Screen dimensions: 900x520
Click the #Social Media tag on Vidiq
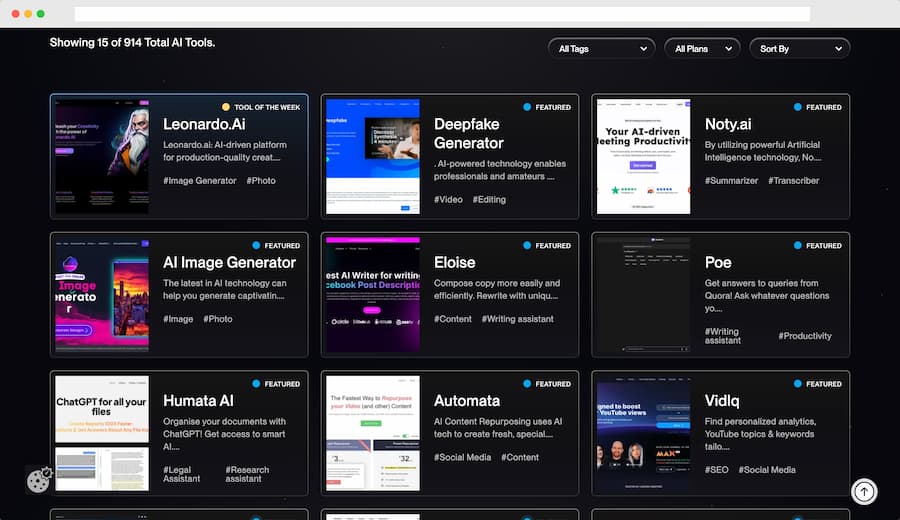click(767, 469)
